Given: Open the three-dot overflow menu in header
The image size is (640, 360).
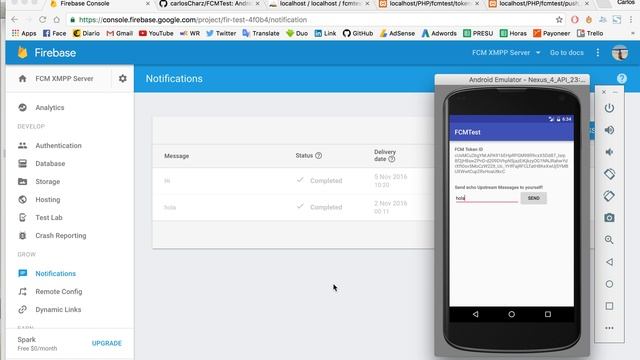Looking at the screenshot, I should tap(598, 53).
